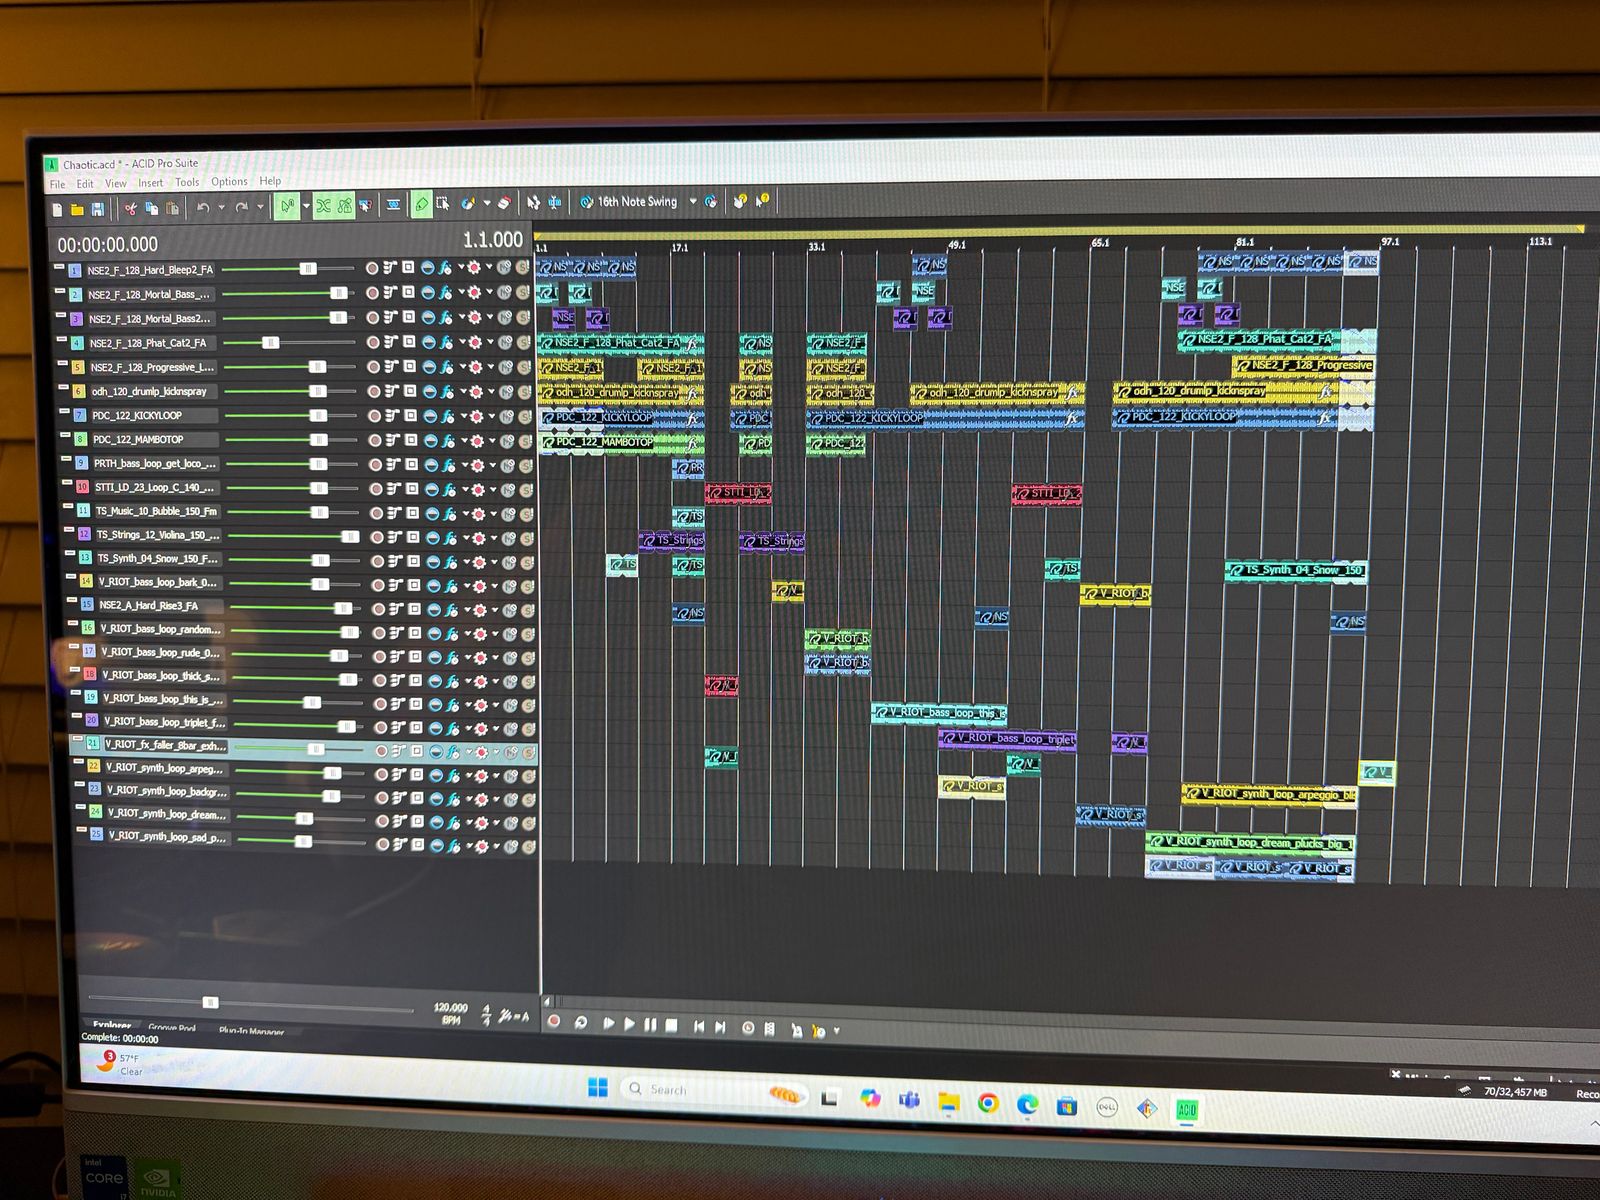The image size is (1600, 1200).
Task: Open the 16th Note Swing groove dropdown
Action: point(693,201)
